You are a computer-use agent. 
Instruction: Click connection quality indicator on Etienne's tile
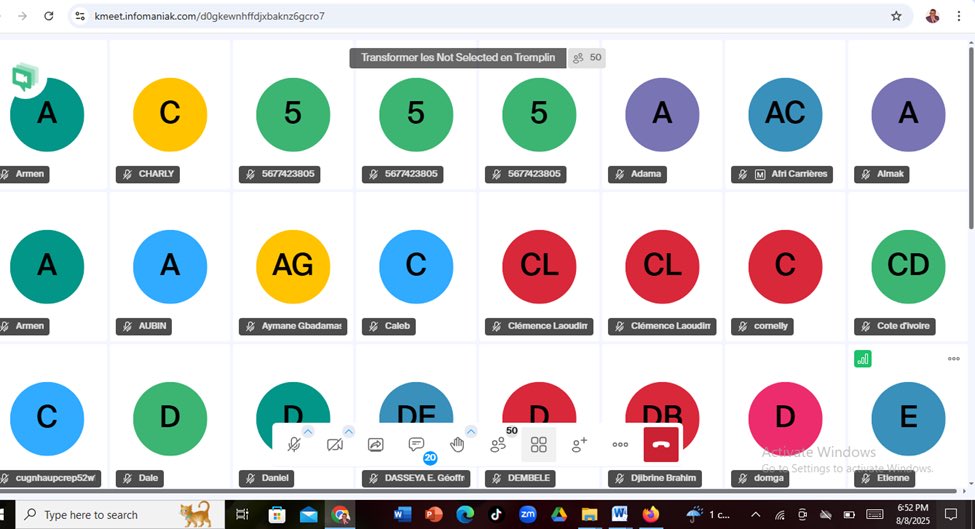862,359
